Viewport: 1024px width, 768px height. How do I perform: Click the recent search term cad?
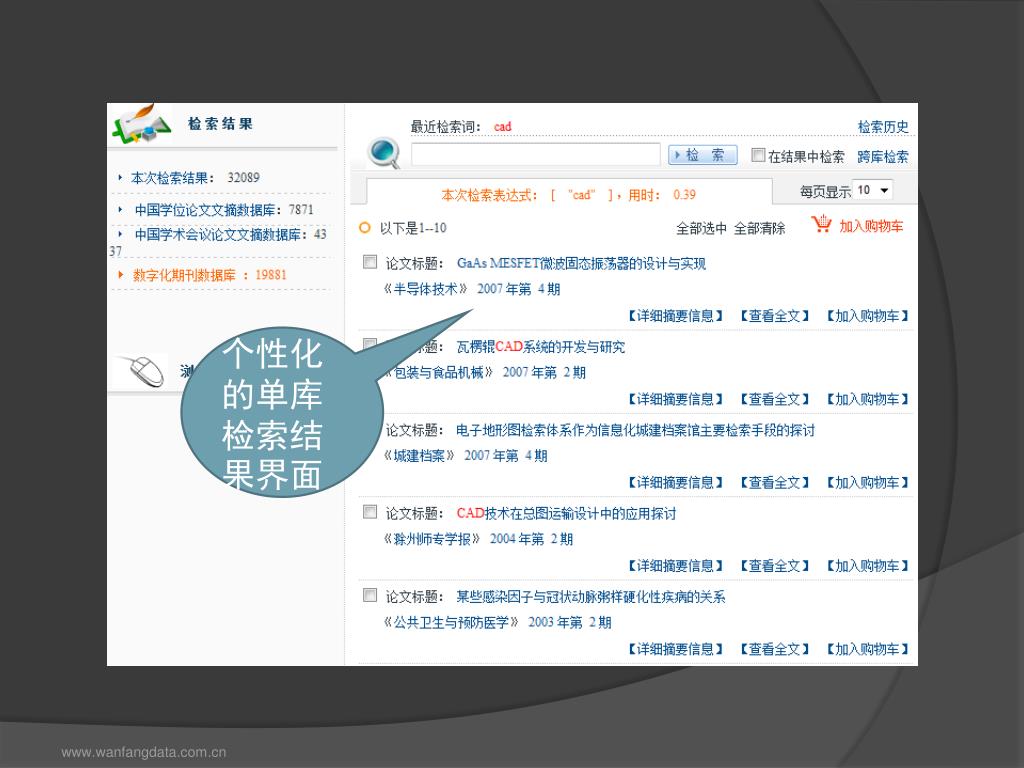(502, 127)
